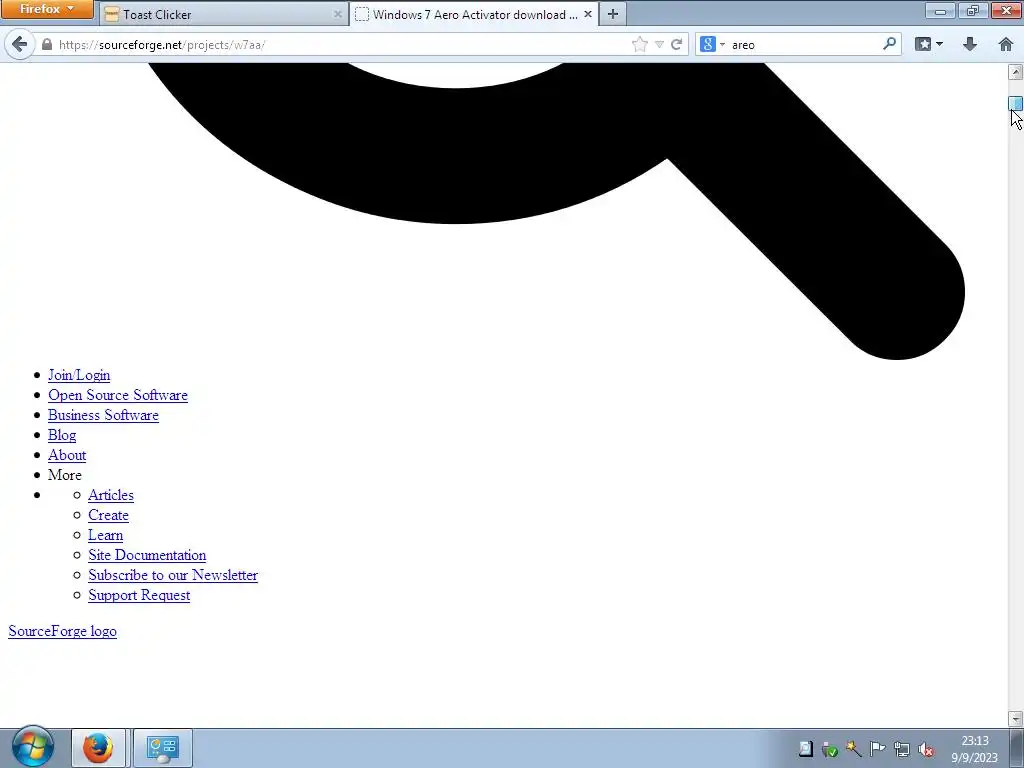Viewport: 1024px width, 768px height.
Task: View site security padlock info
Action: [46, 44]
